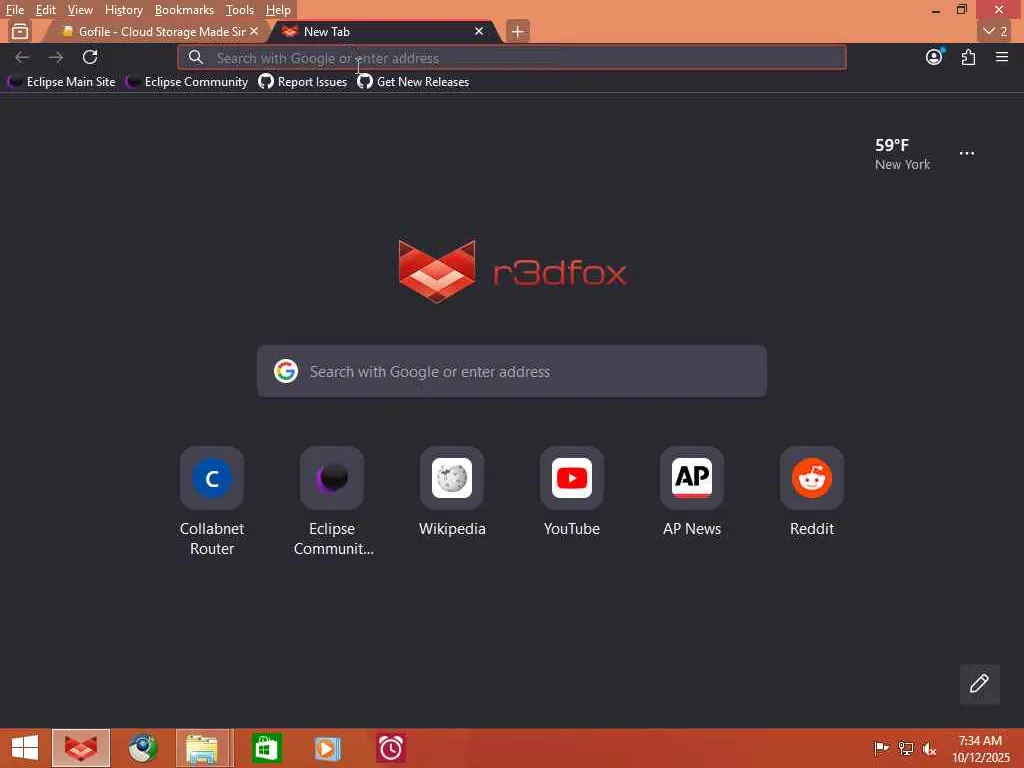Open Collabnet Router shortcut
Screen dimensions: 1024x768
point(212,501)
